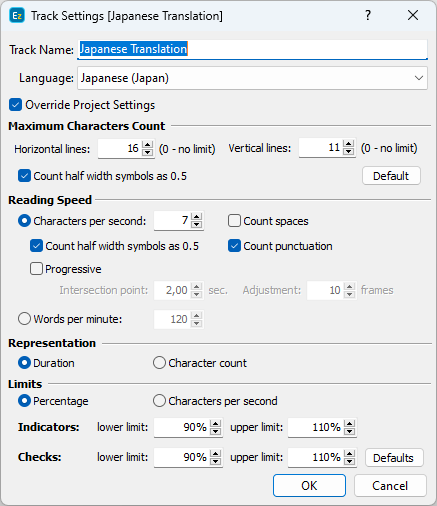Click the Default button for character count
The image size is (437, 506).
[x=391, y=176]
